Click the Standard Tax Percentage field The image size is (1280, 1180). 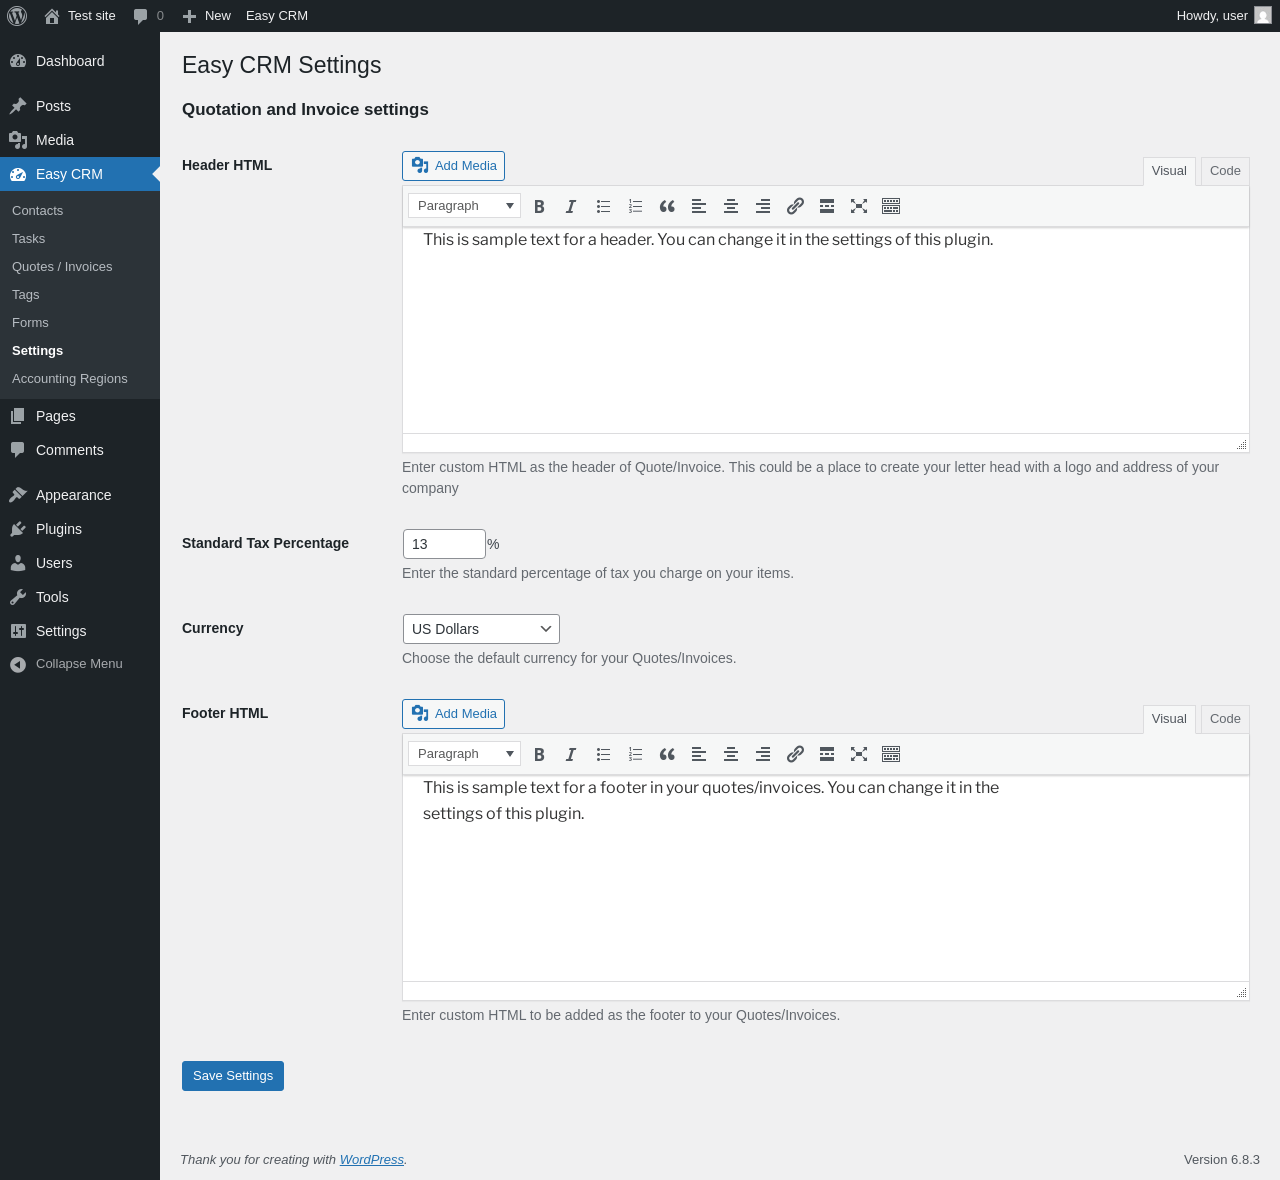pyautogui.click(x=444, y=544)
